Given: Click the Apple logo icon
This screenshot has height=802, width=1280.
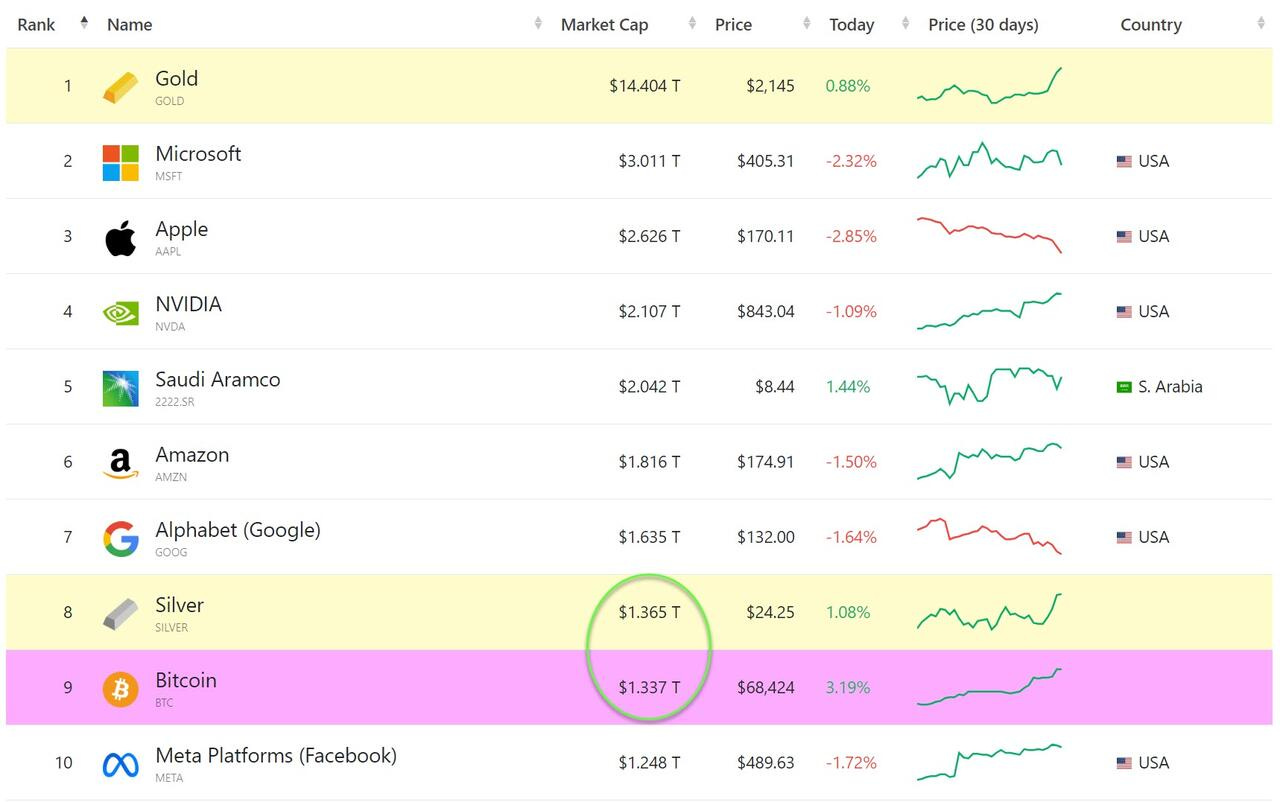Looking at the screenshot, I should point(121,238).
